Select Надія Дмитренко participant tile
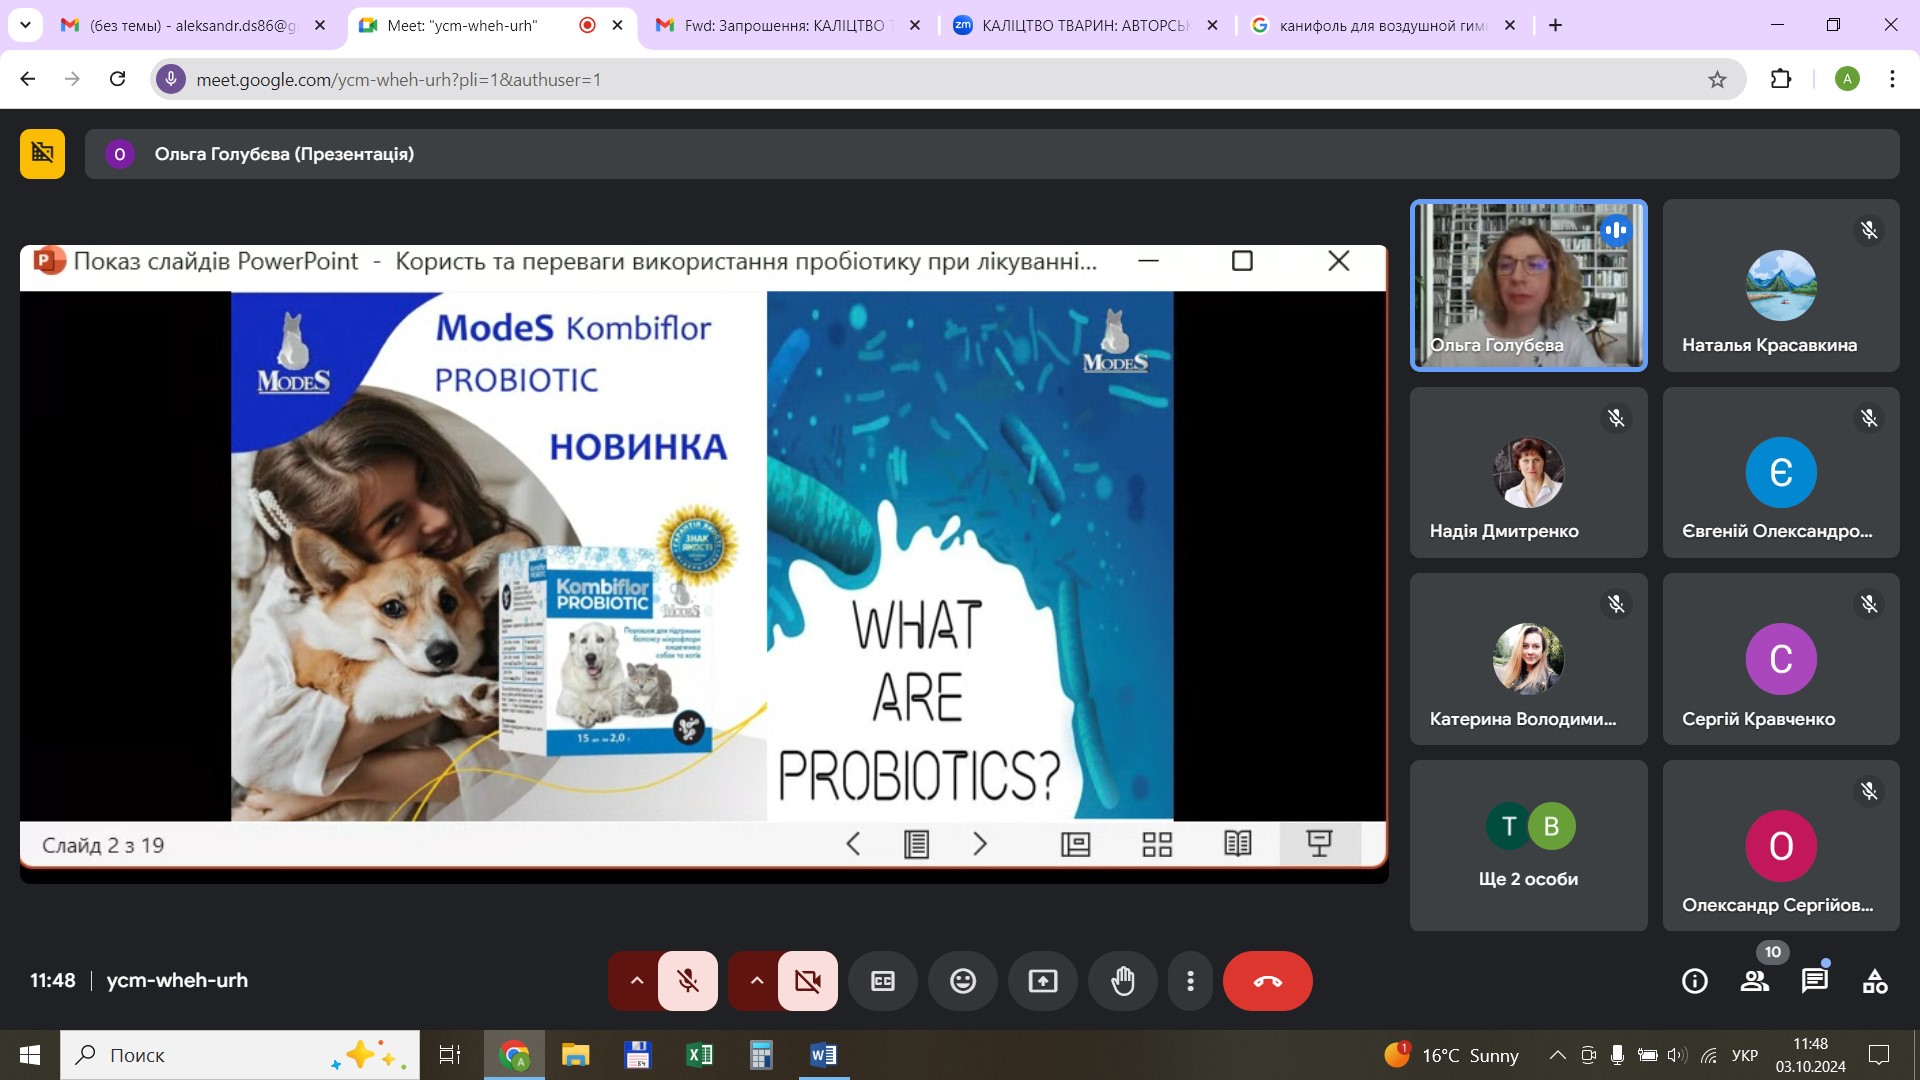 click(1528, 472)
